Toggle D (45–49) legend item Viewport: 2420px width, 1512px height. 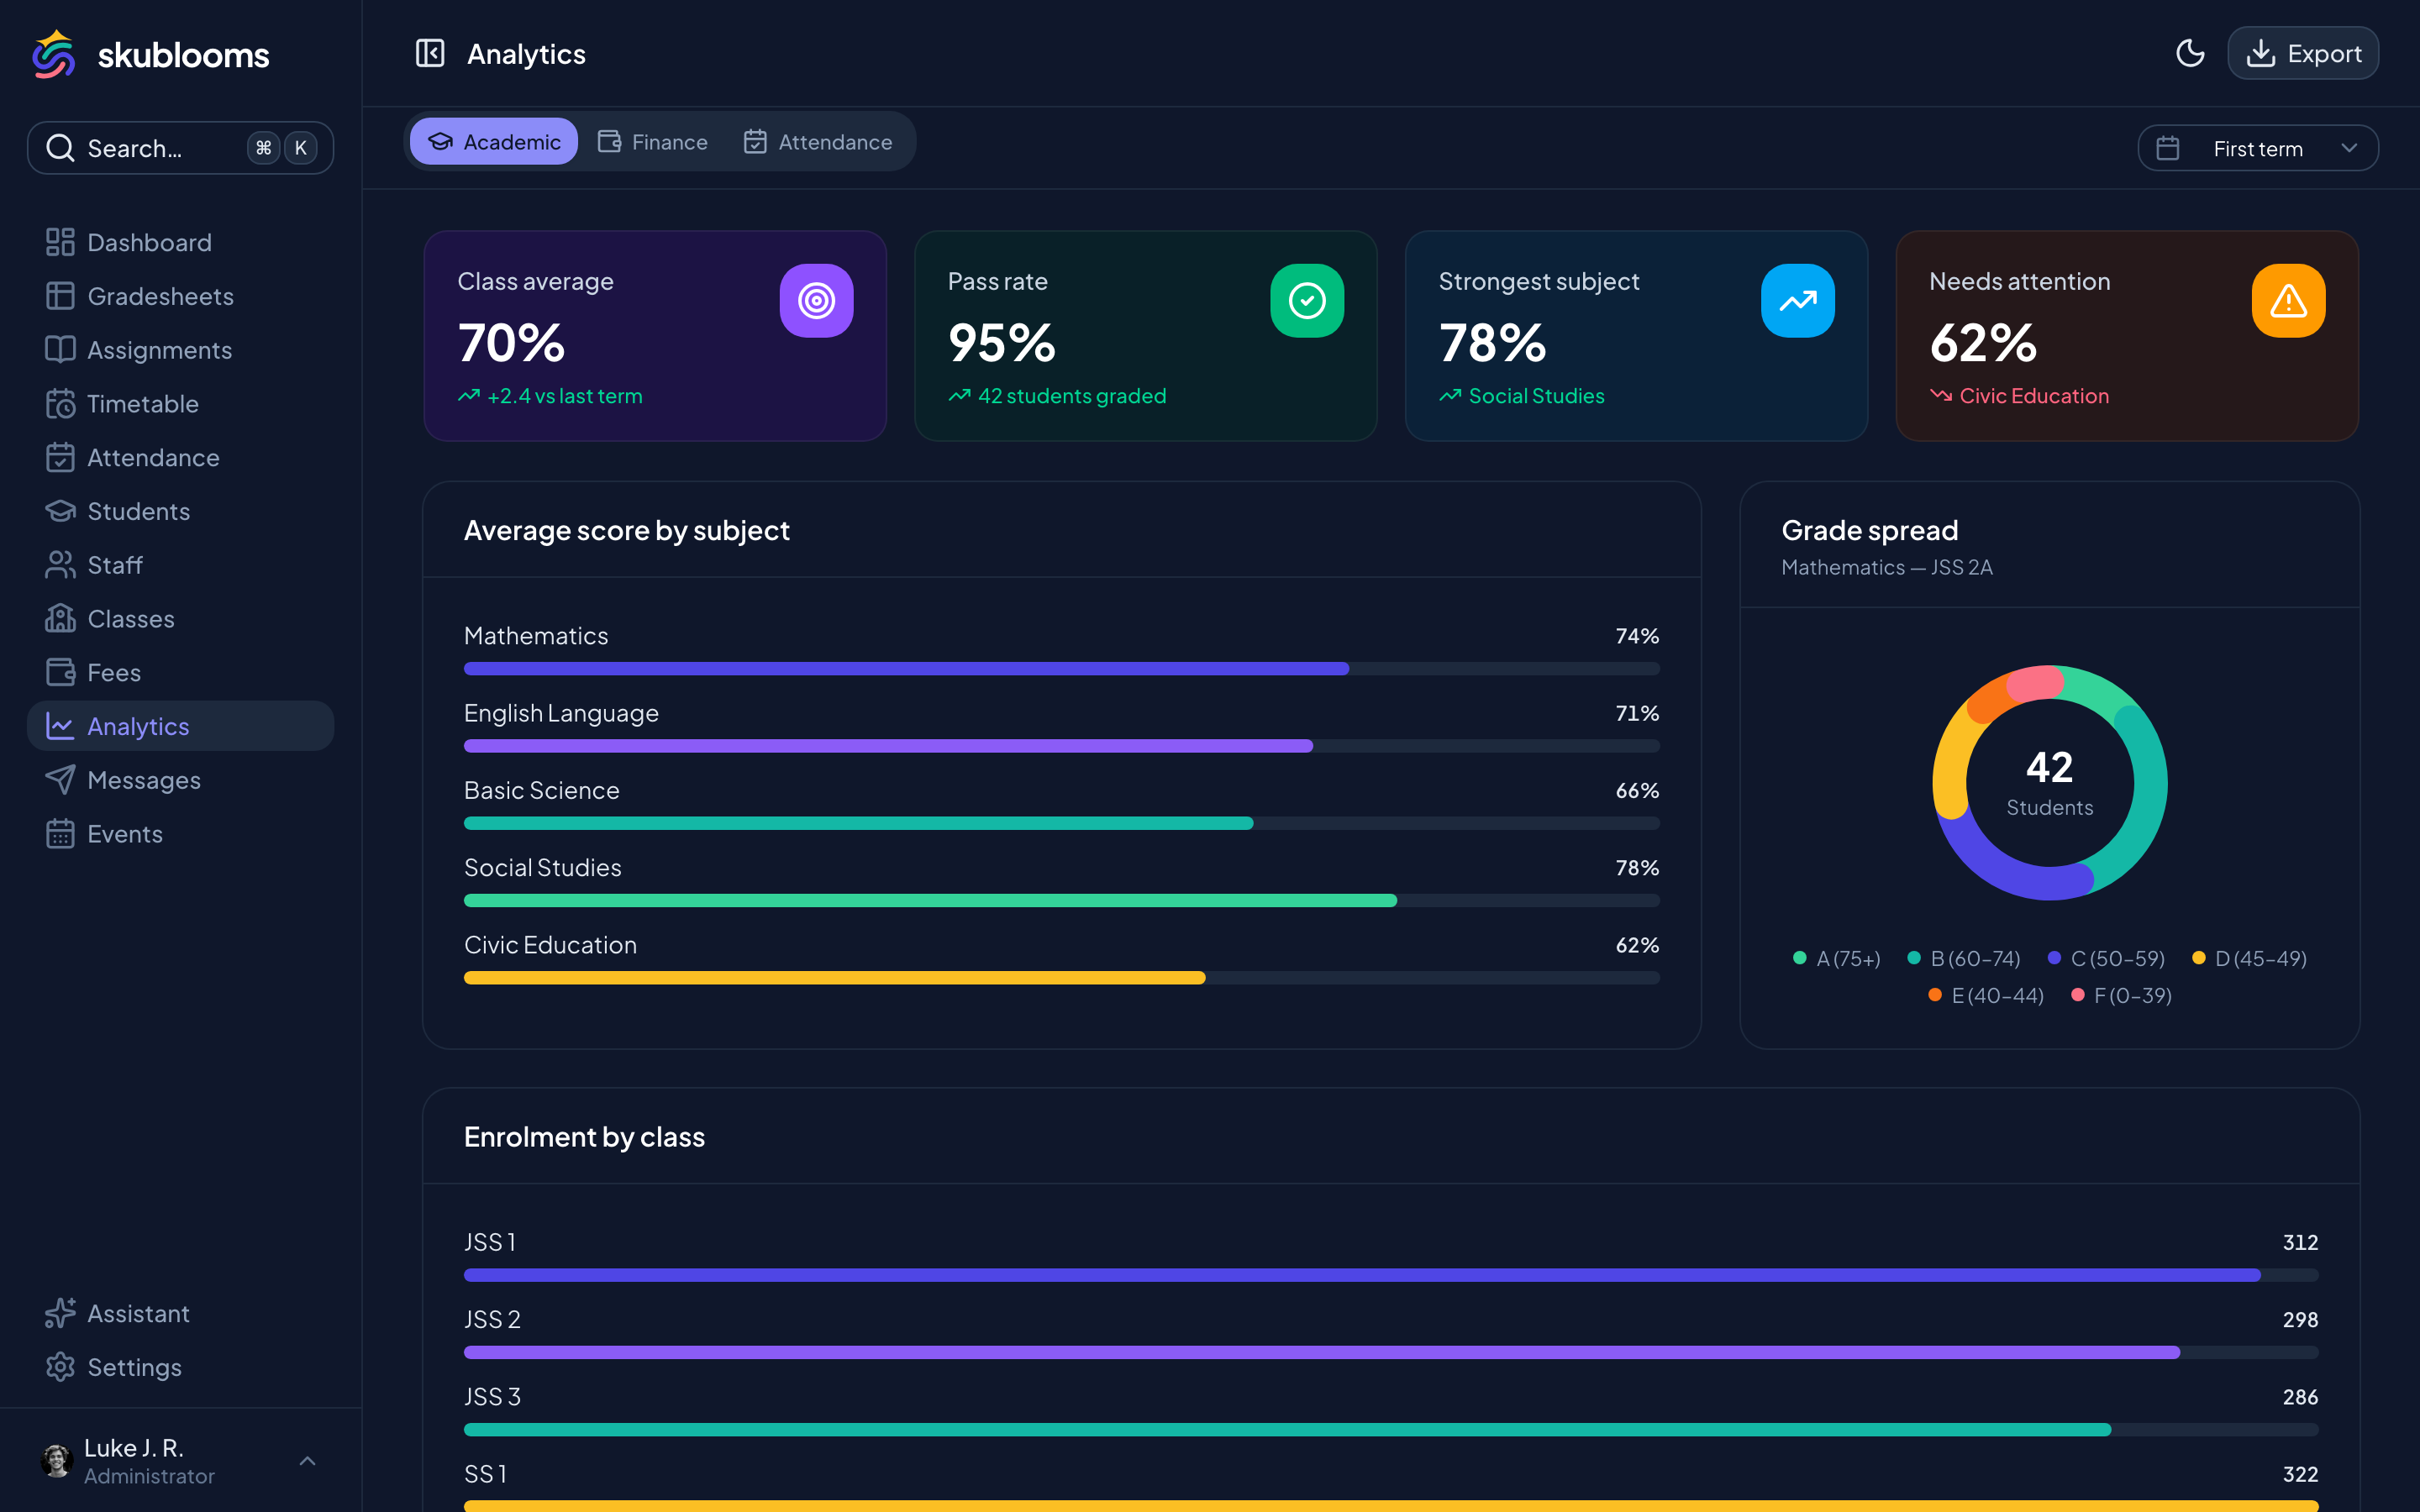(x=2249, y=959)
